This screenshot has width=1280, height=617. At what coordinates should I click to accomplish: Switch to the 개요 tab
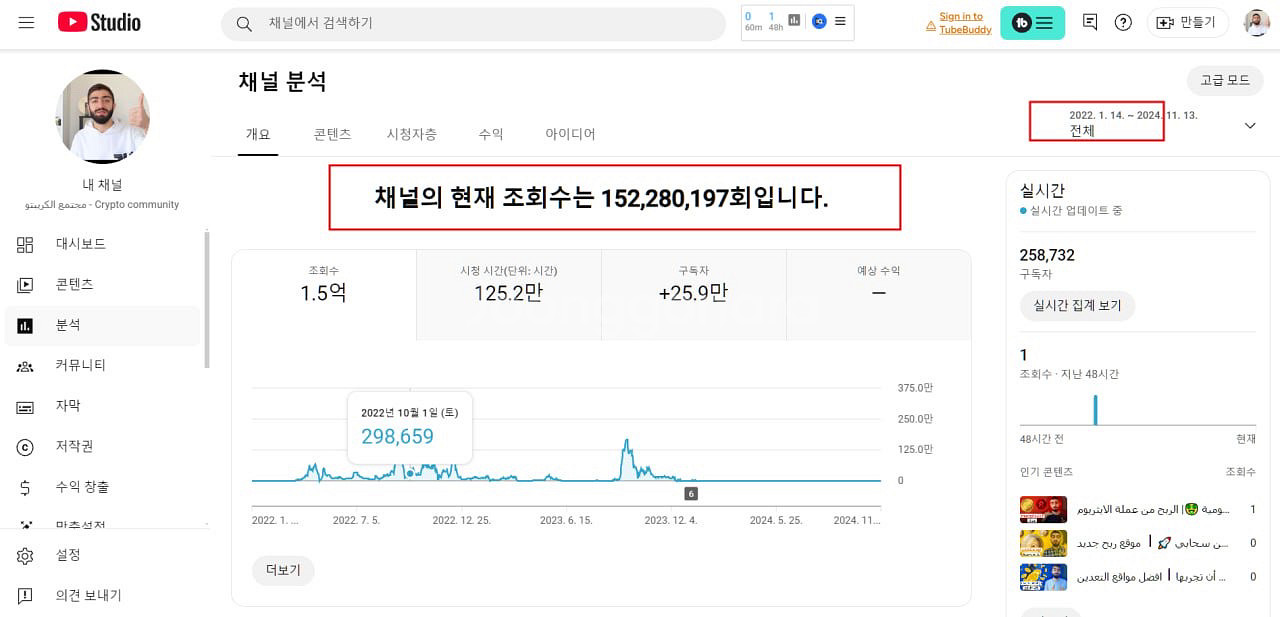pos(258,134)
